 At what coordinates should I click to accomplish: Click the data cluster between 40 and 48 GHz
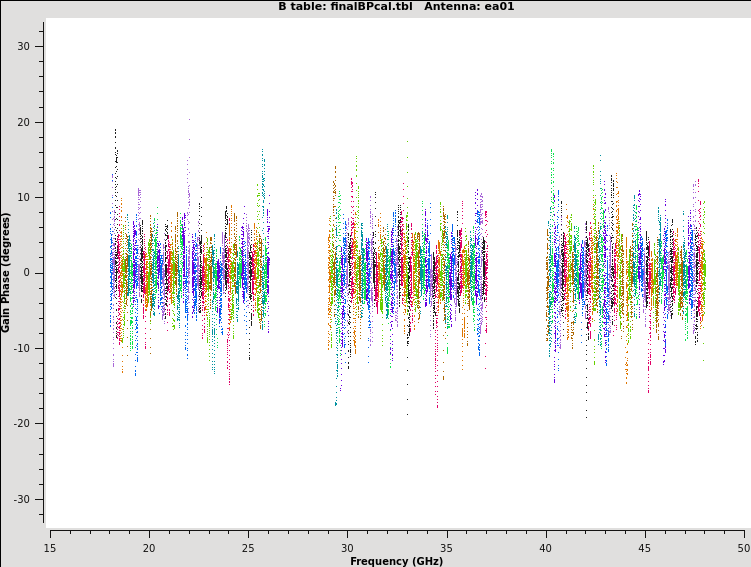point(625,272)
